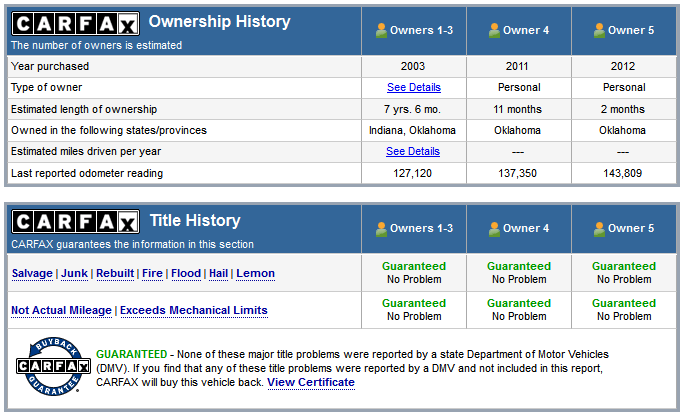This screenshot has height=418, width=688.
Task: Click the Owner 5 person icon in Title History
Action: [599, 228]
